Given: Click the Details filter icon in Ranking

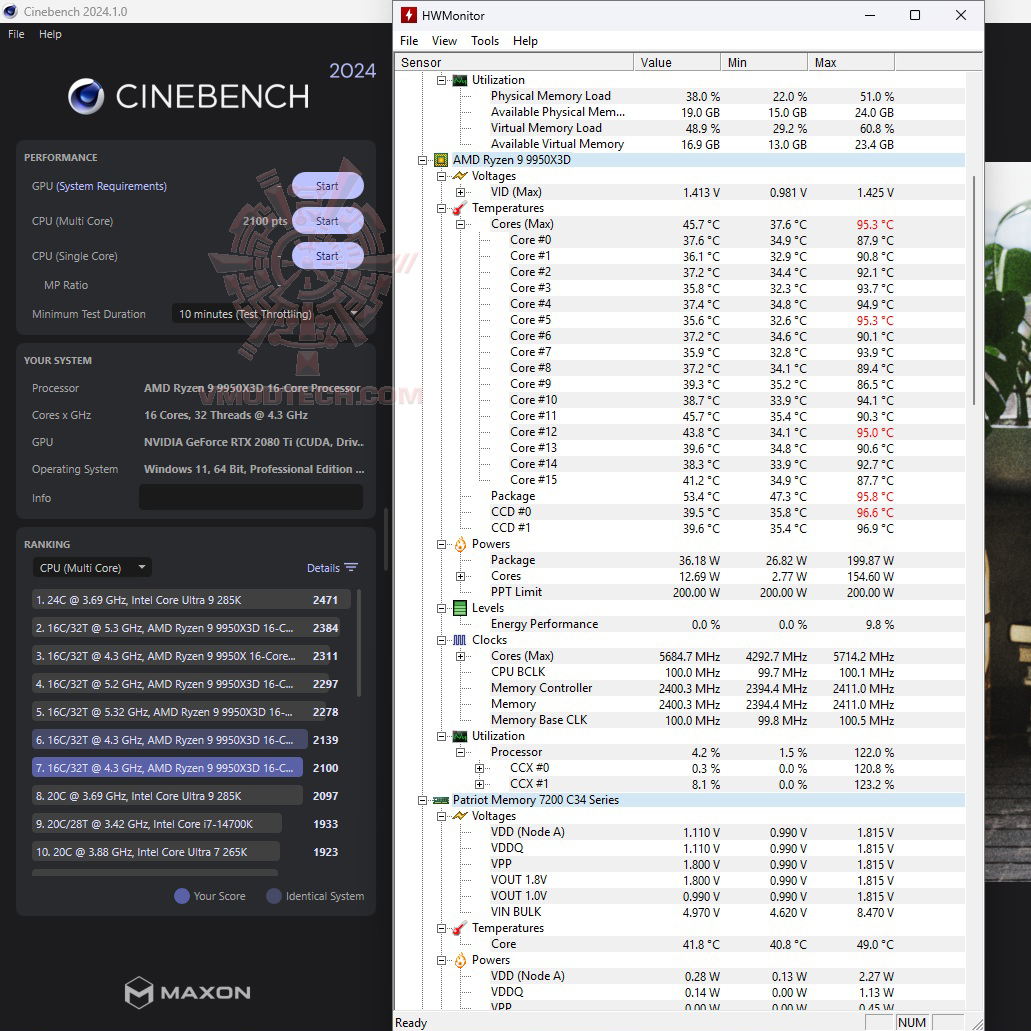Looking at the screenshot, I should [x=351, y=567].
